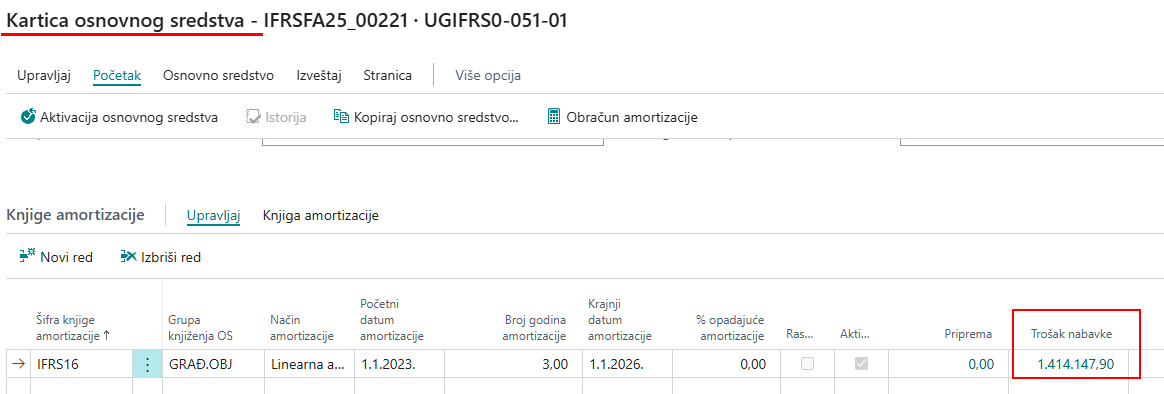The width and height of the screenshot is (1164, 394).
Task: Click the Kopiraj osnovno sredstvo icon
Action: coord(341,116)
